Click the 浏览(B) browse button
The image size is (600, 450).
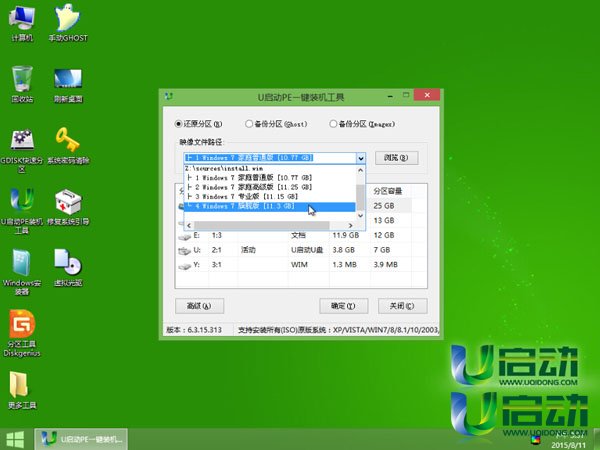coord(396,158)
